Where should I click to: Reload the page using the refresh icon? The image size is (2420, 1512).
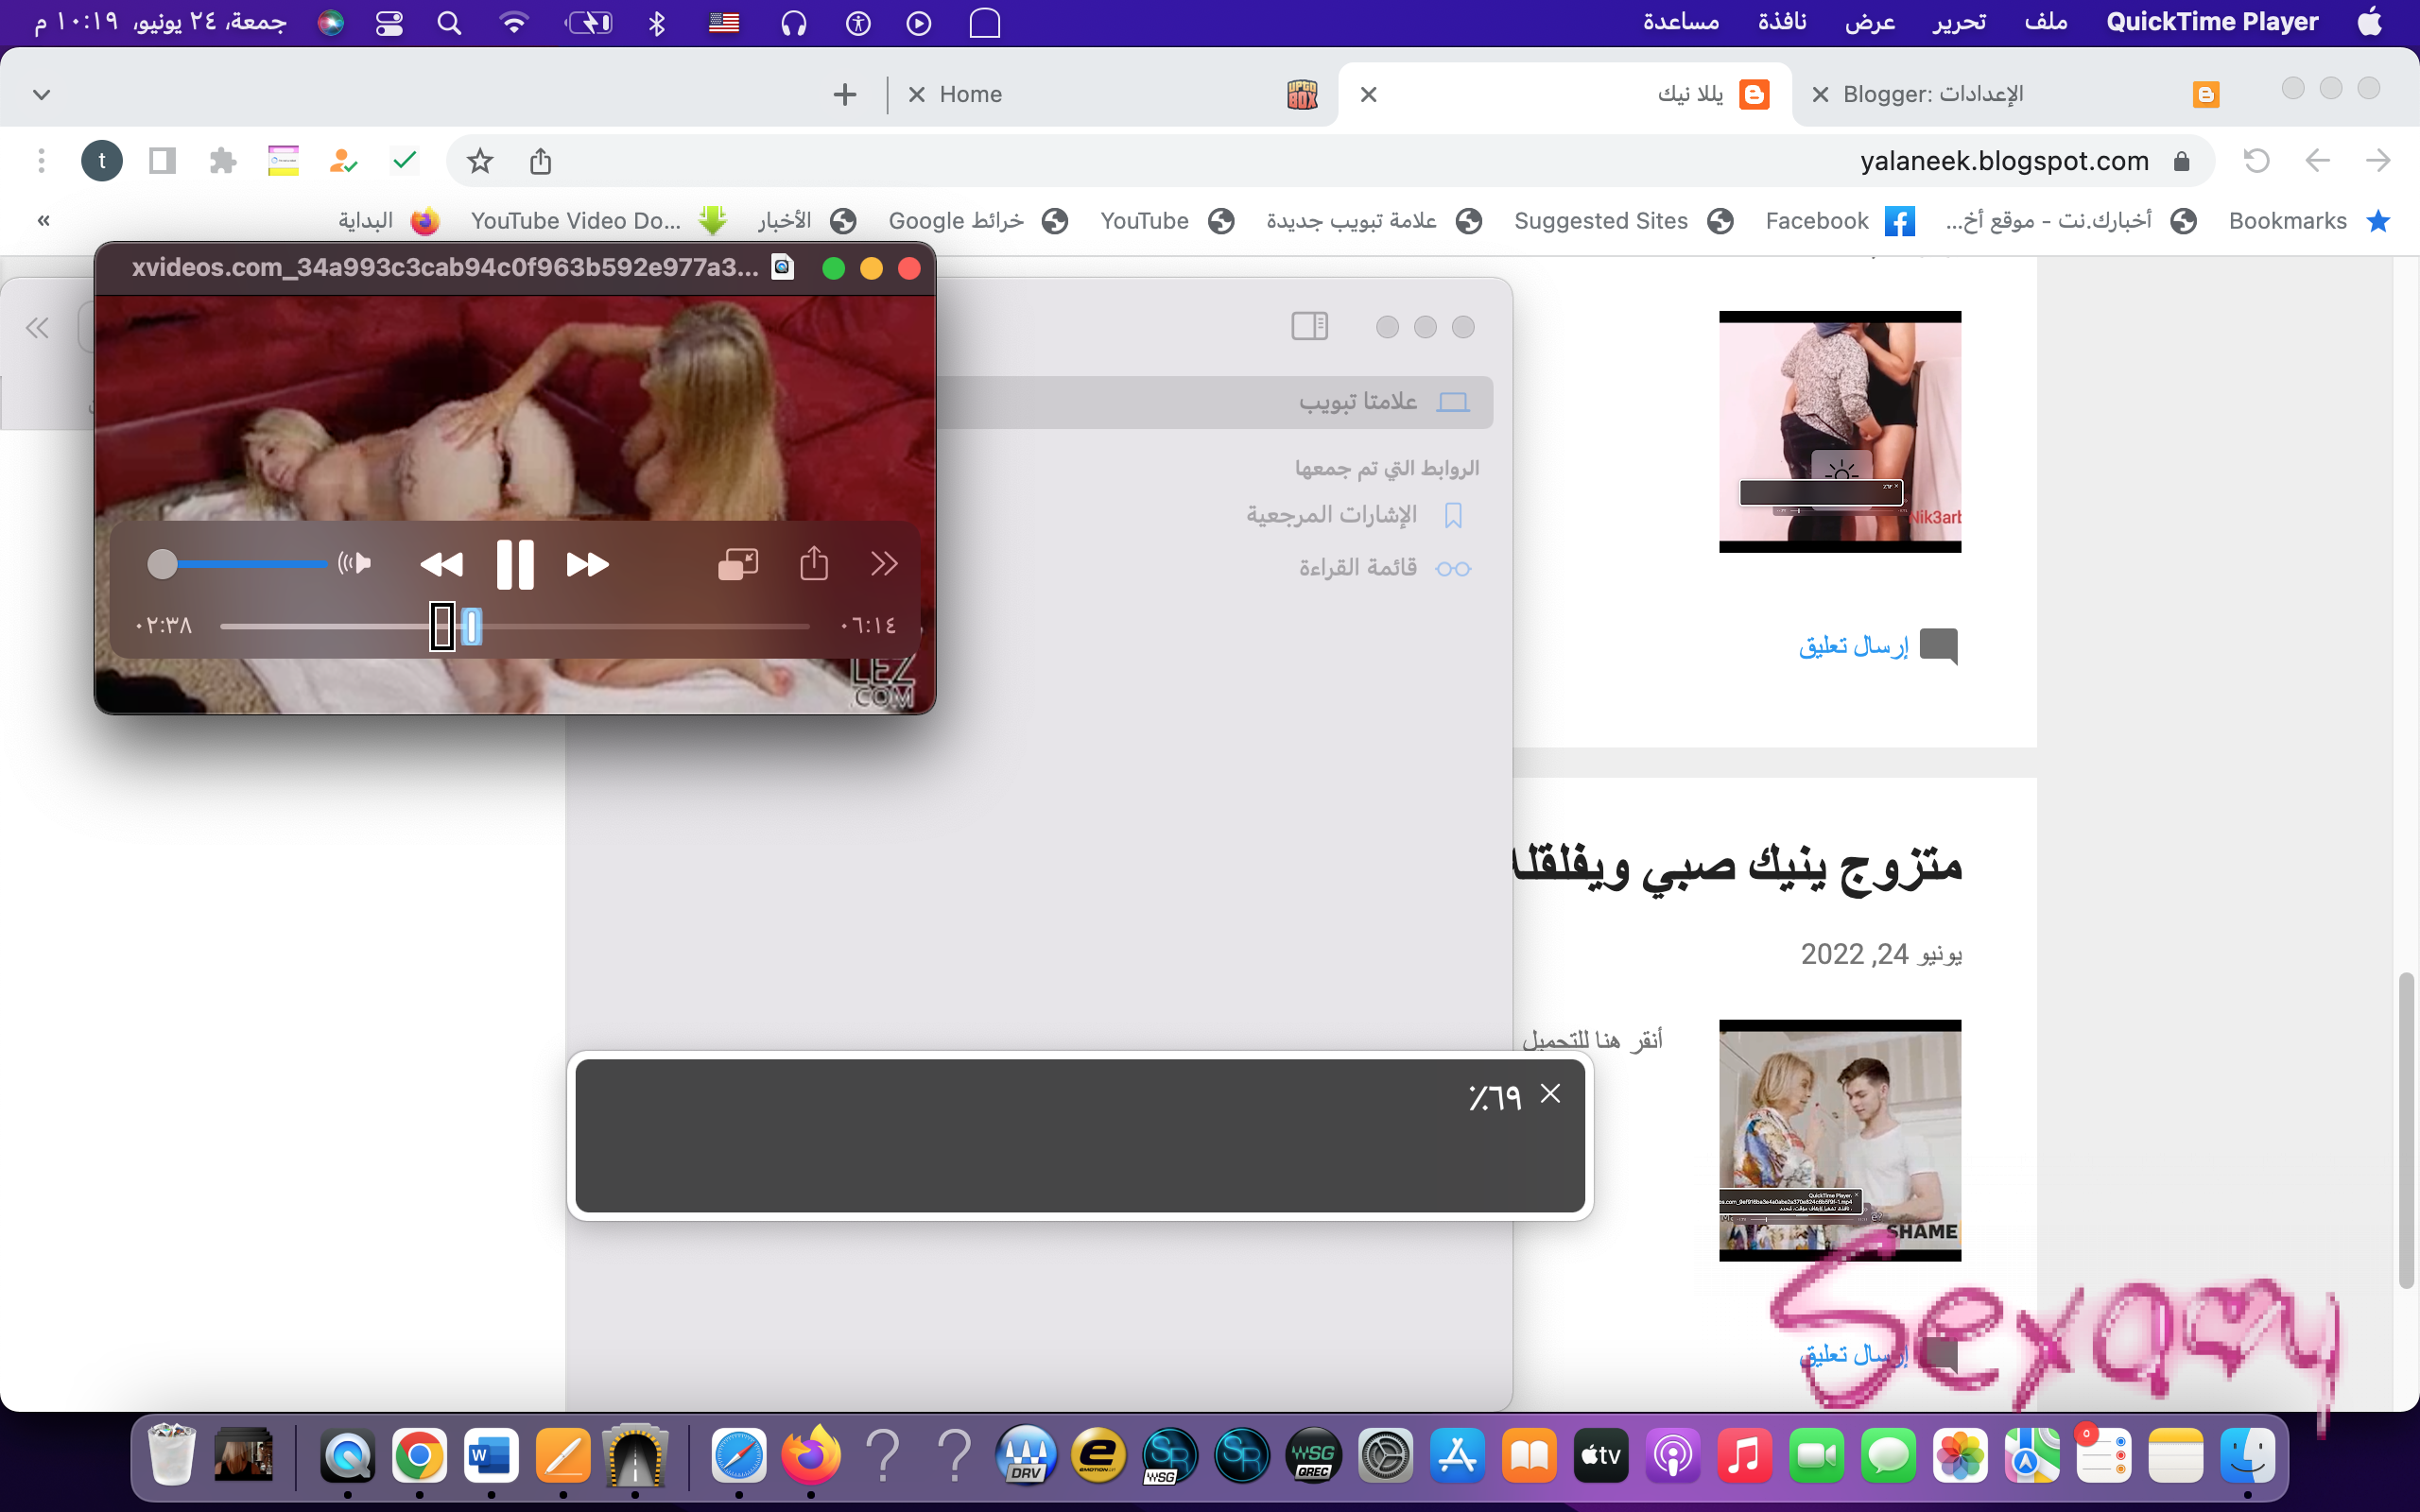[2256, 161]
